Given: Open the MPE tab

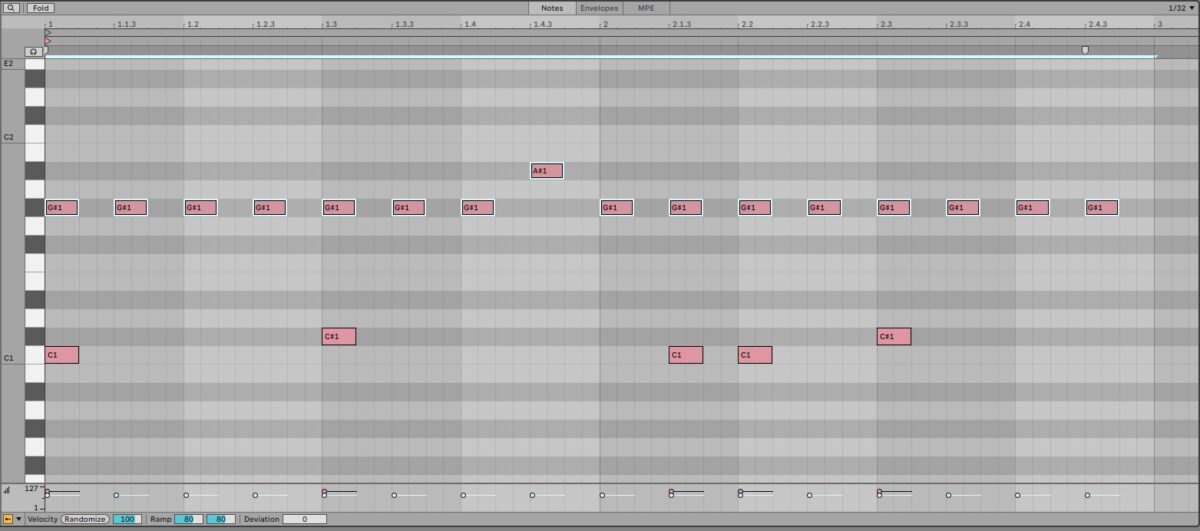Looking at the screenshot, I should [646, 8].
